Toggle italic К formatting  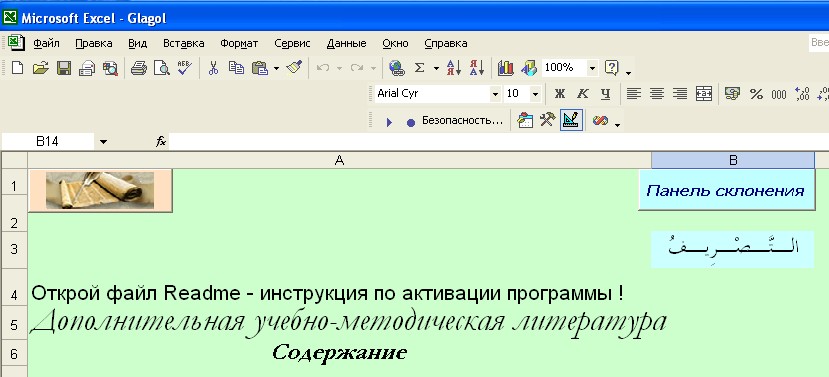point(582,94)
